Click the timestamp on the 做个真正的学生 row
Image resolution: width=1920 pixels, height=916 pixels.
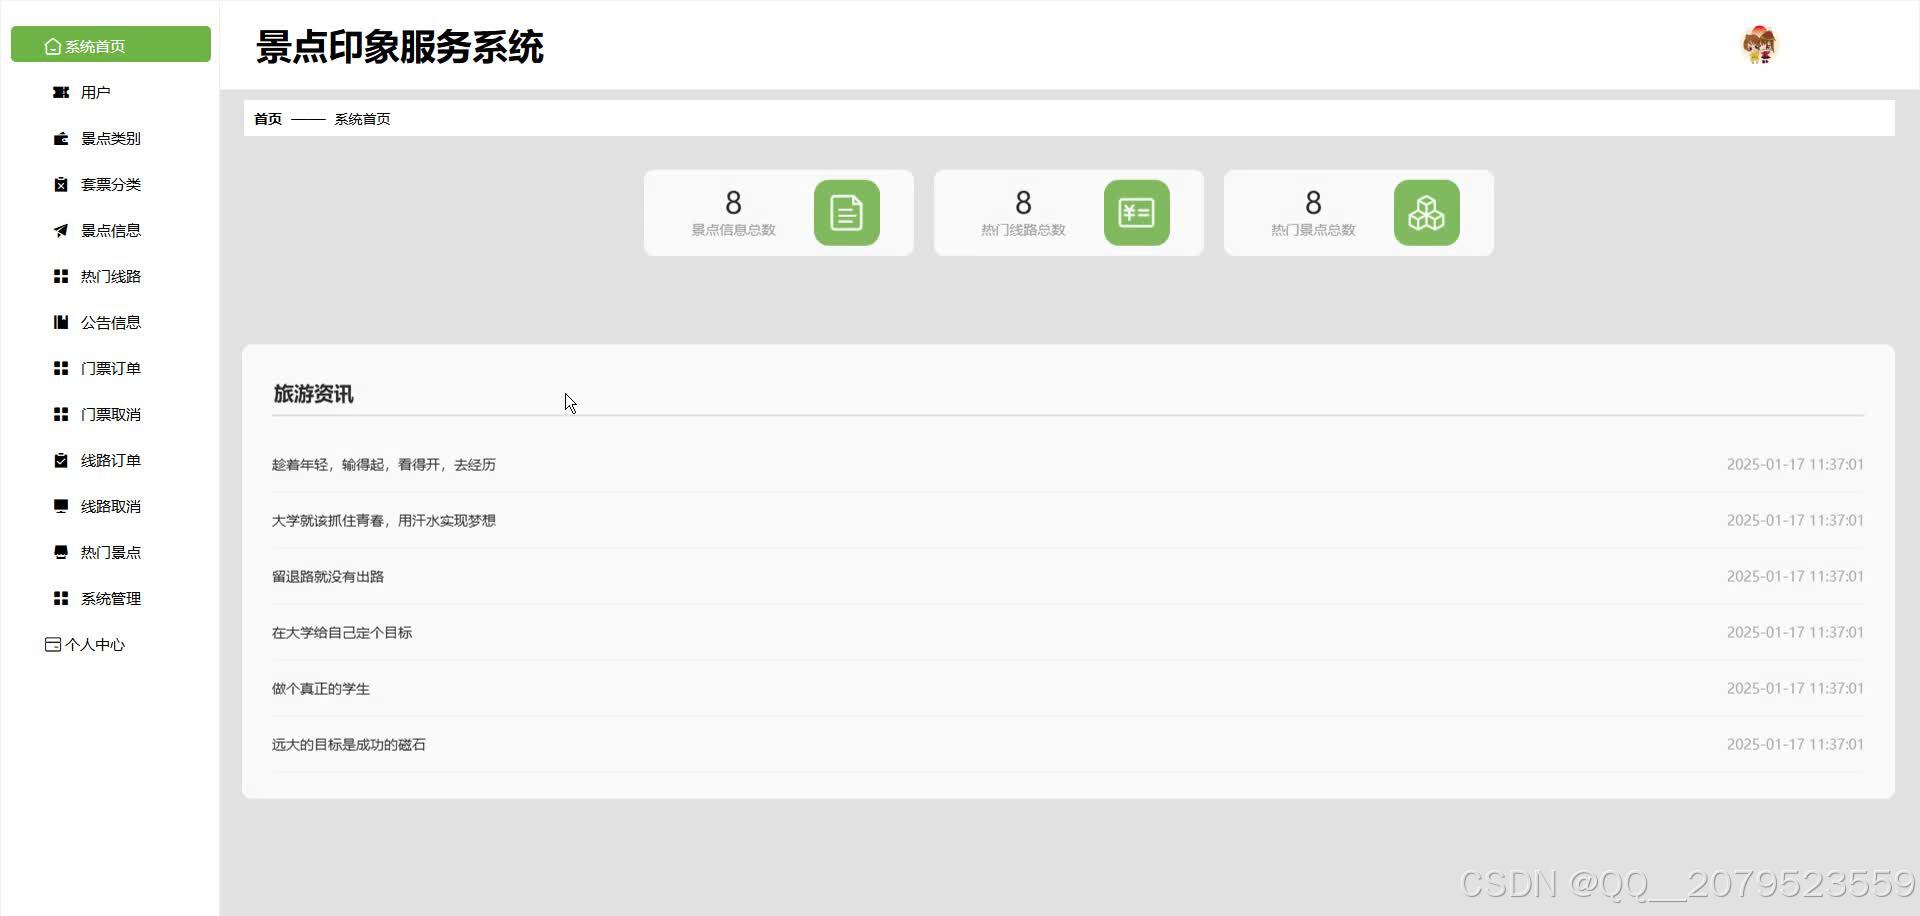tap(1795, 688)
